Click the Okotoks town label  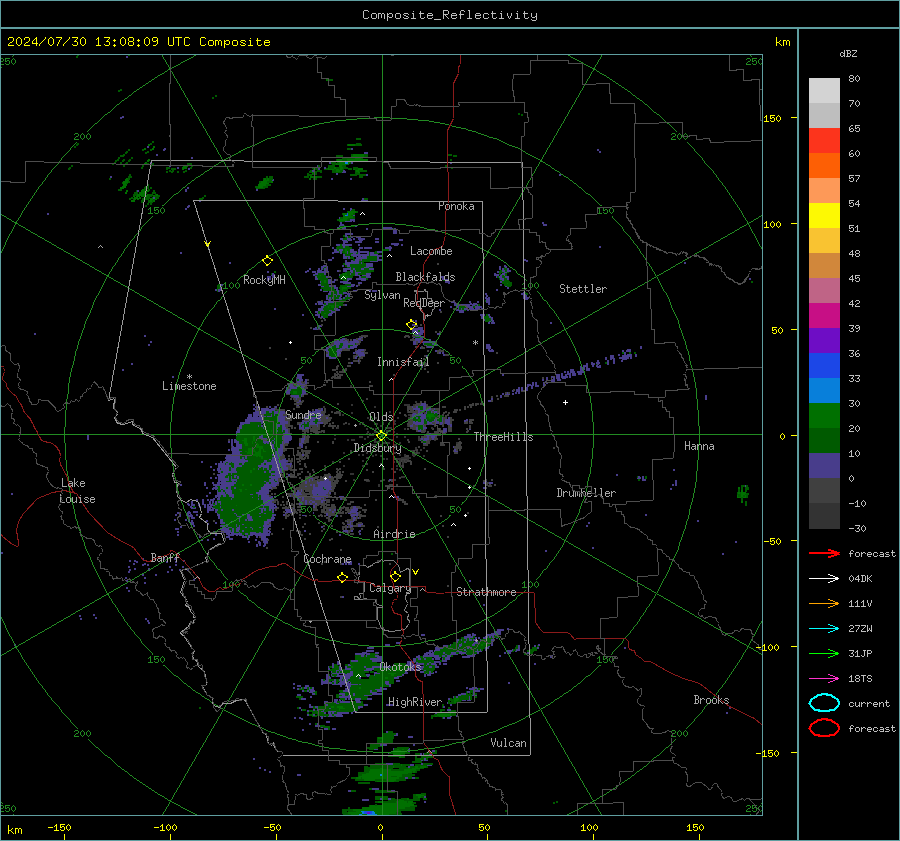coord(400,667)
